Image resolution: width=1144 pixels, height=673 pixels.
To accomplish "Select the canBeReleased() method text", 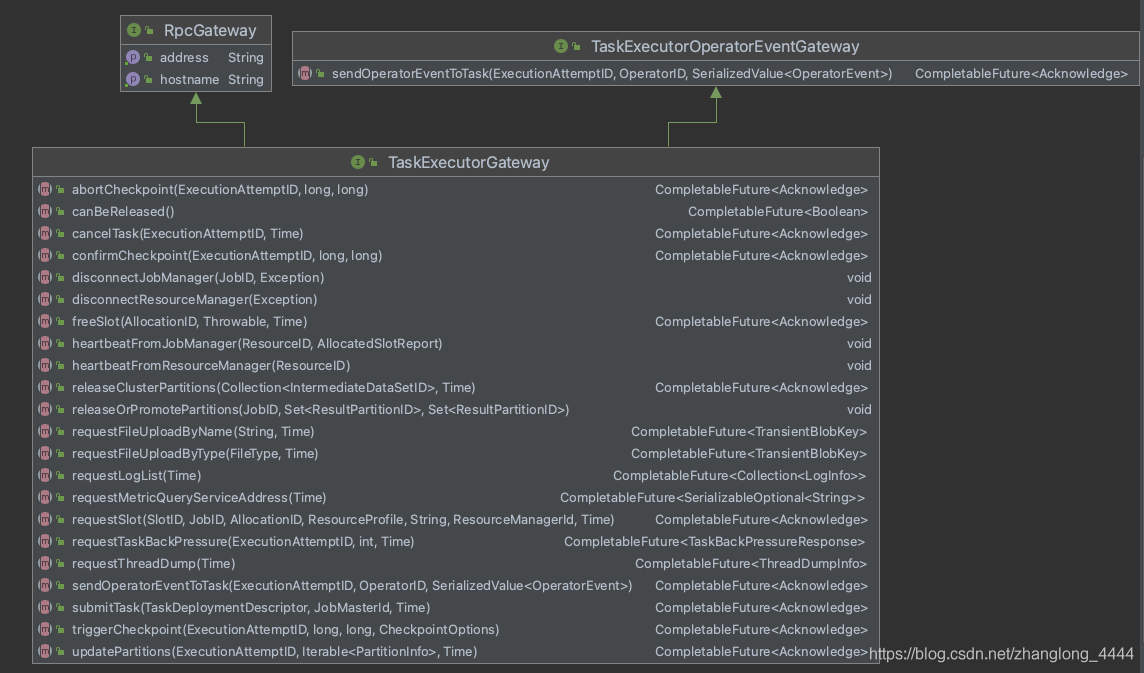I will click(123, 212).
